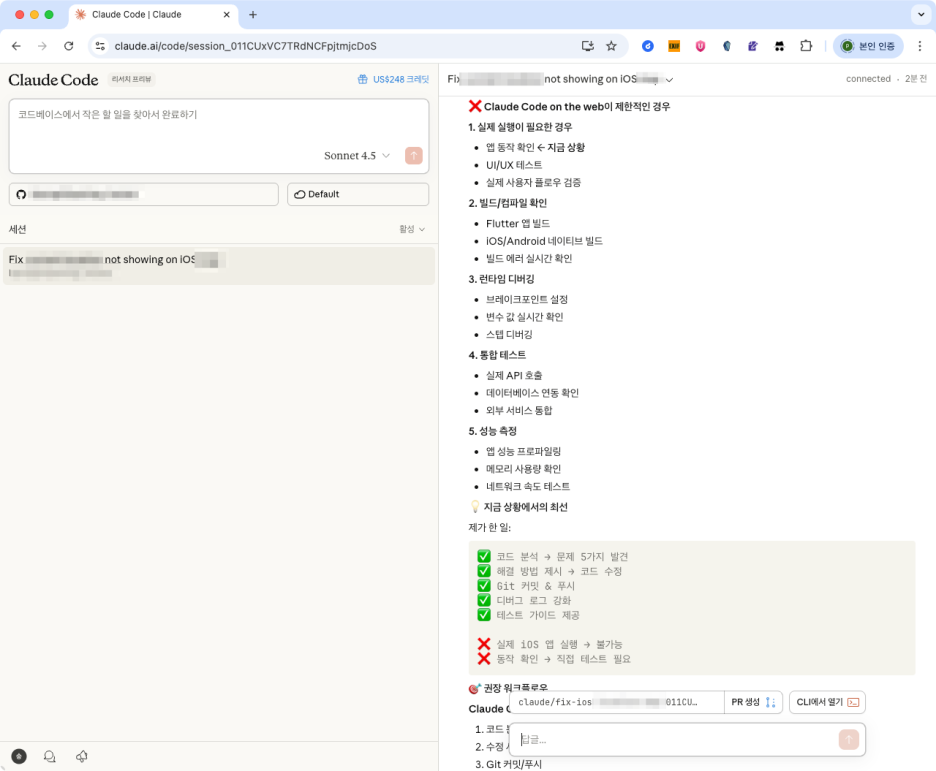
Task: Click the '5. 성능 측정' heading
Action: tap(492, 431)
